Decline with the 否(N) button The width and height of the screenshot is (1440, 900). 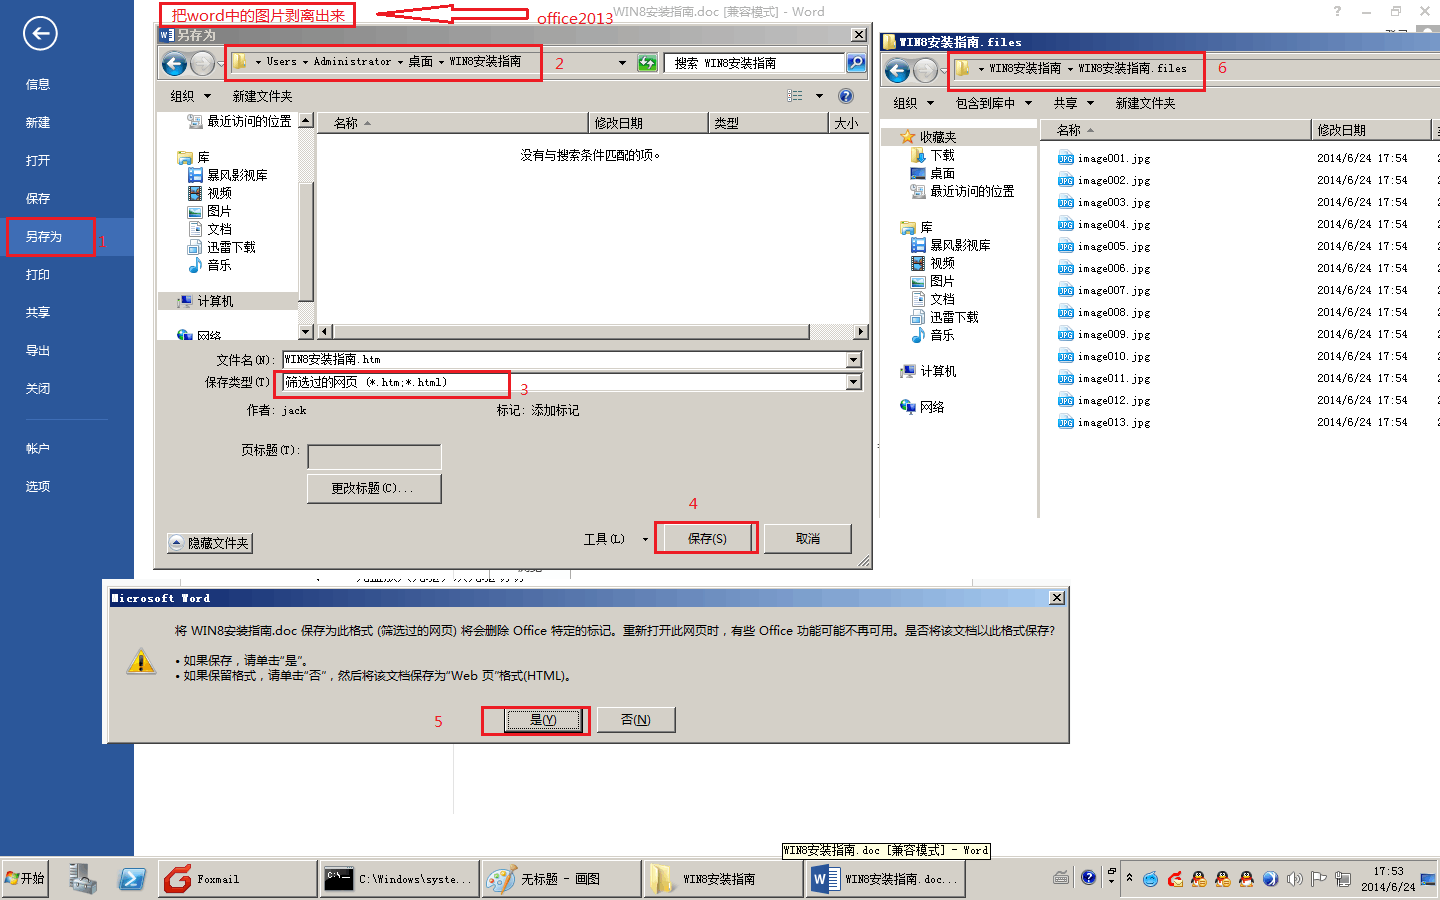pos(636,720)
